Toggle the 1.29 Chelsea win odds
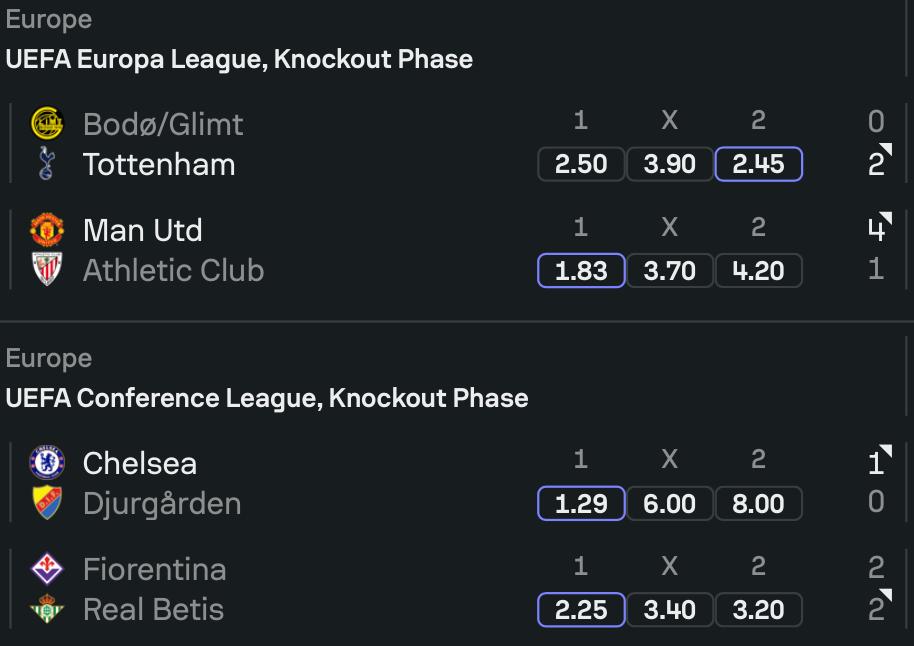The height and width of the screenshot is (646, 914). pyautogui.click(x=581, y=503)
